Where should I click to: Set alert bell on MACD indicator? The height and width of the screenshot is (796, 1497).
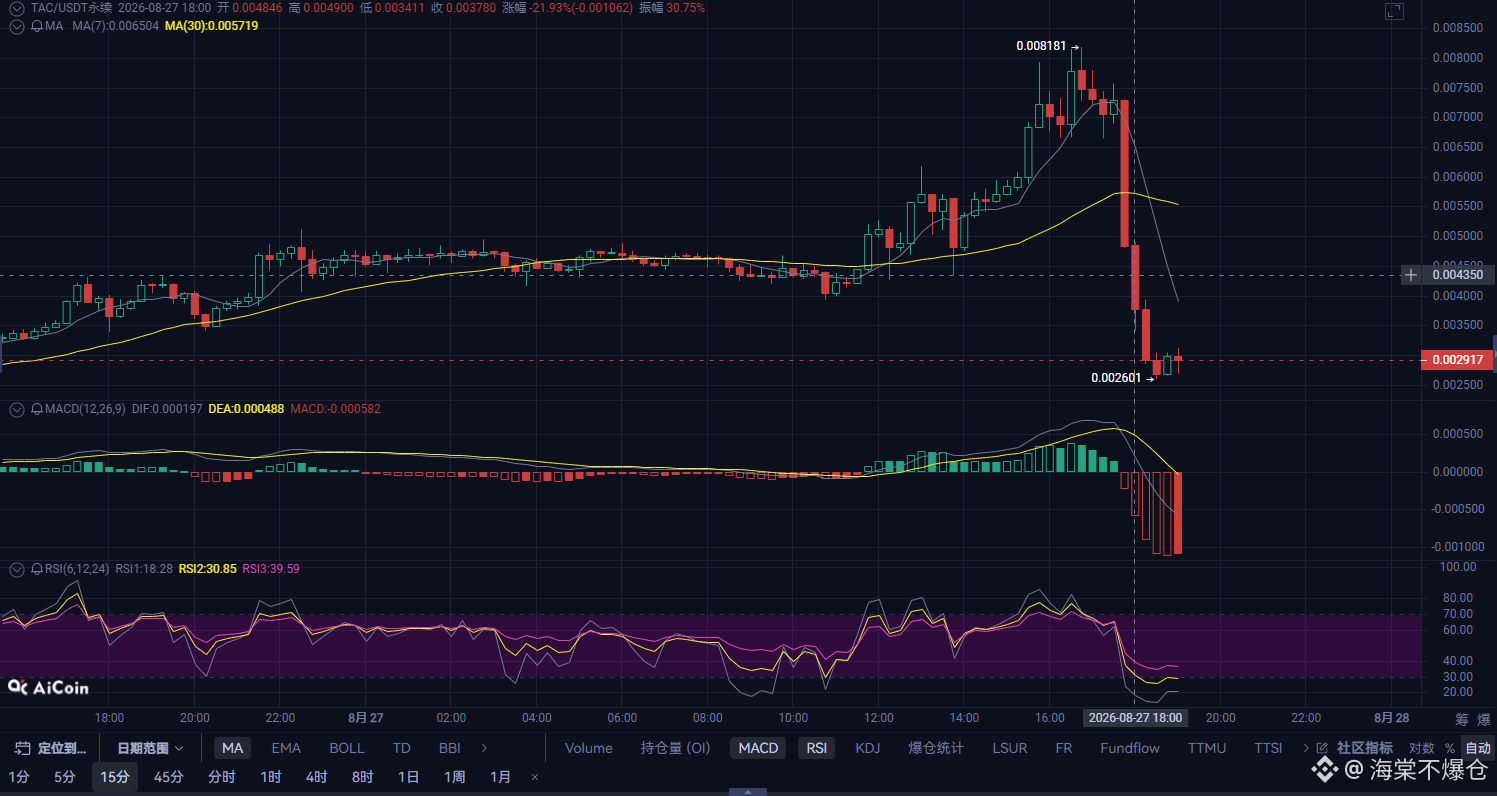tap(37, 409)
